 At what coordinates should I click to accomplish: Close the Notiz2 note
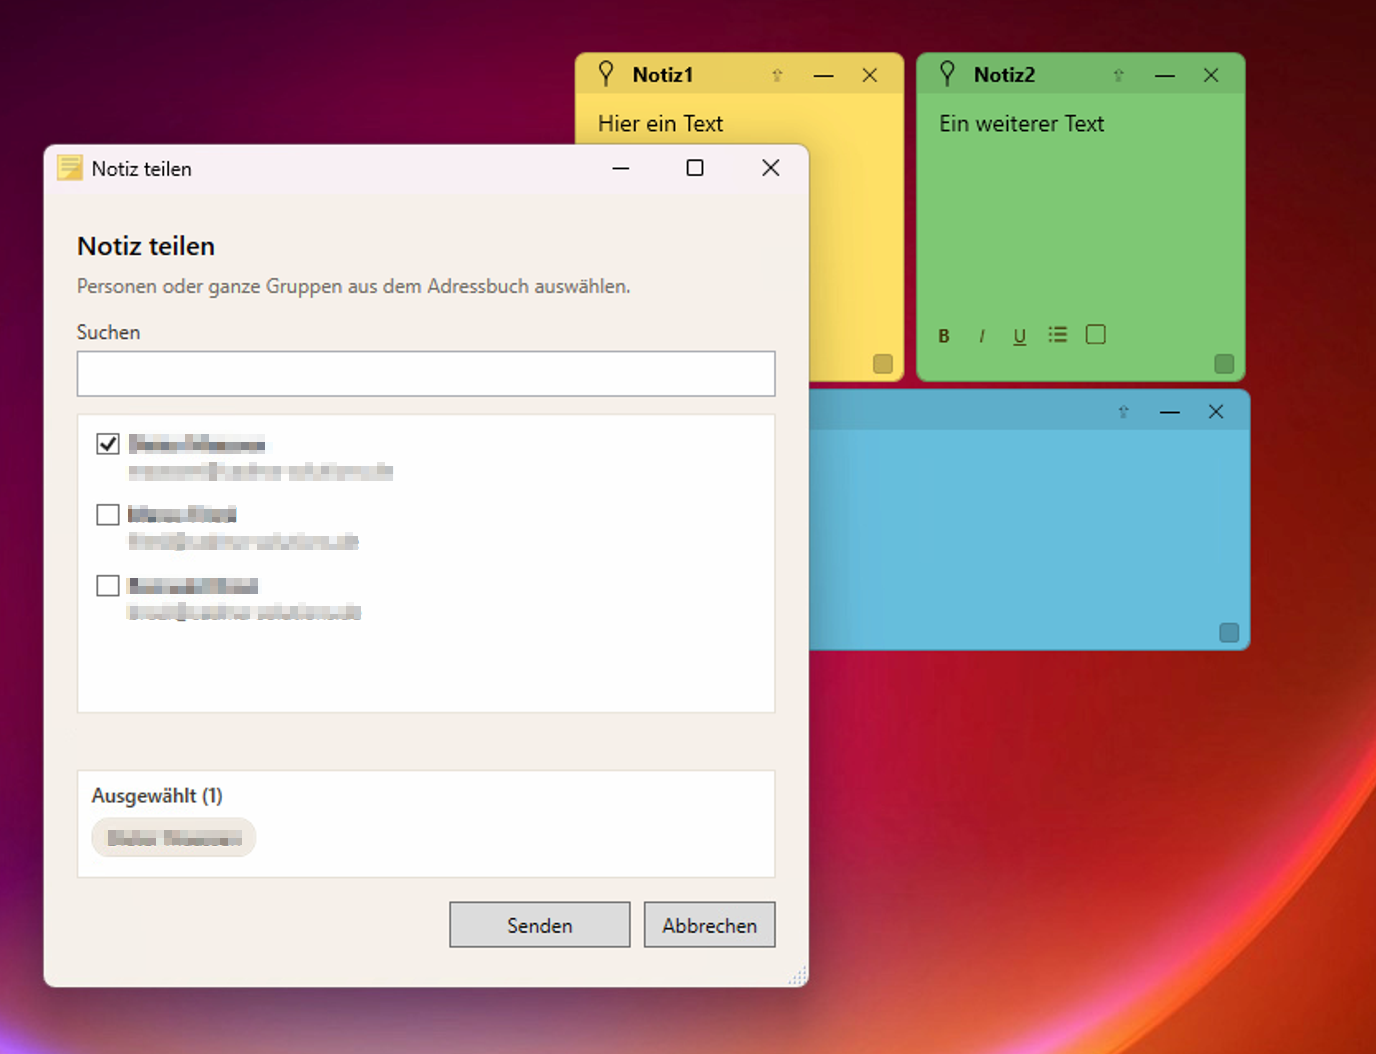point(1211,75)
